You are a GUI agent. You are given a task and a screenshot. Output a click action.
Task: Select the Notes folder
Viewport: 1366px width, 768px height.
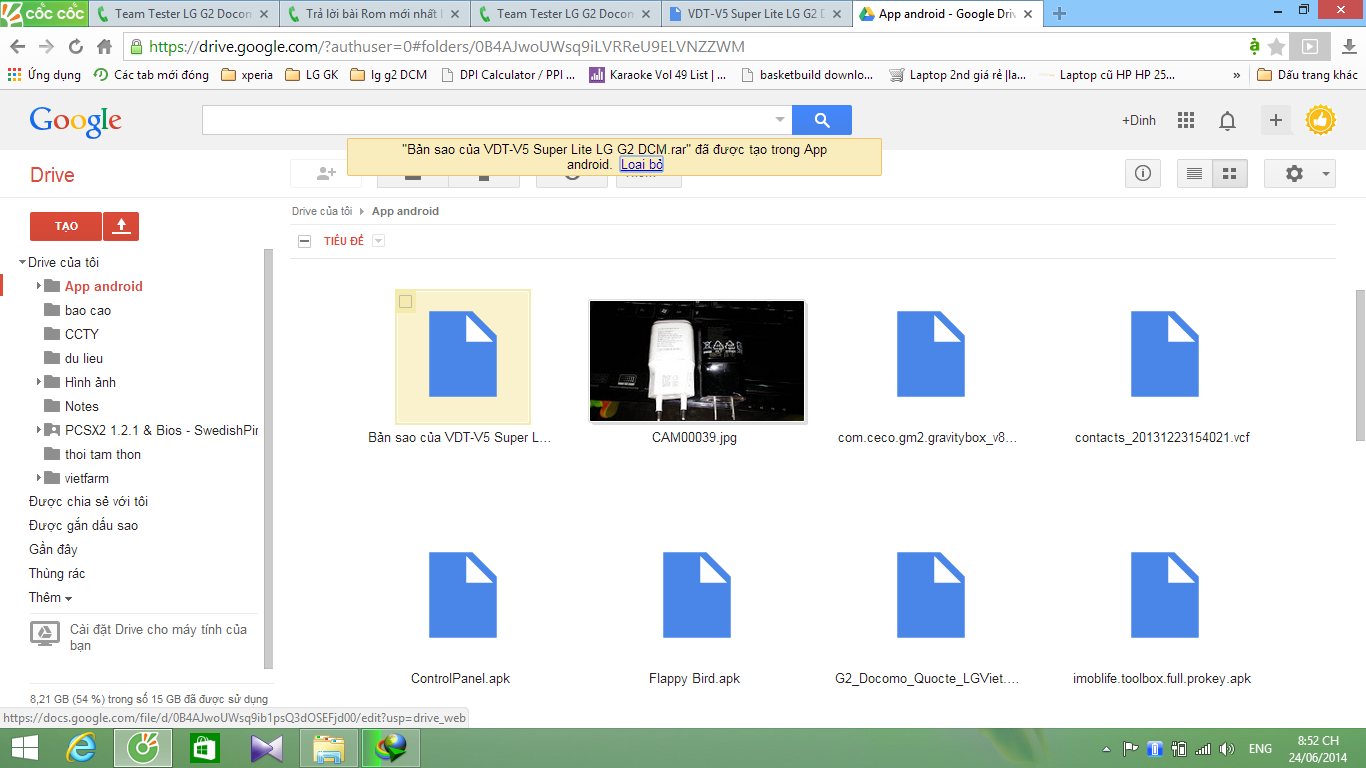click(x=82, y=406)
